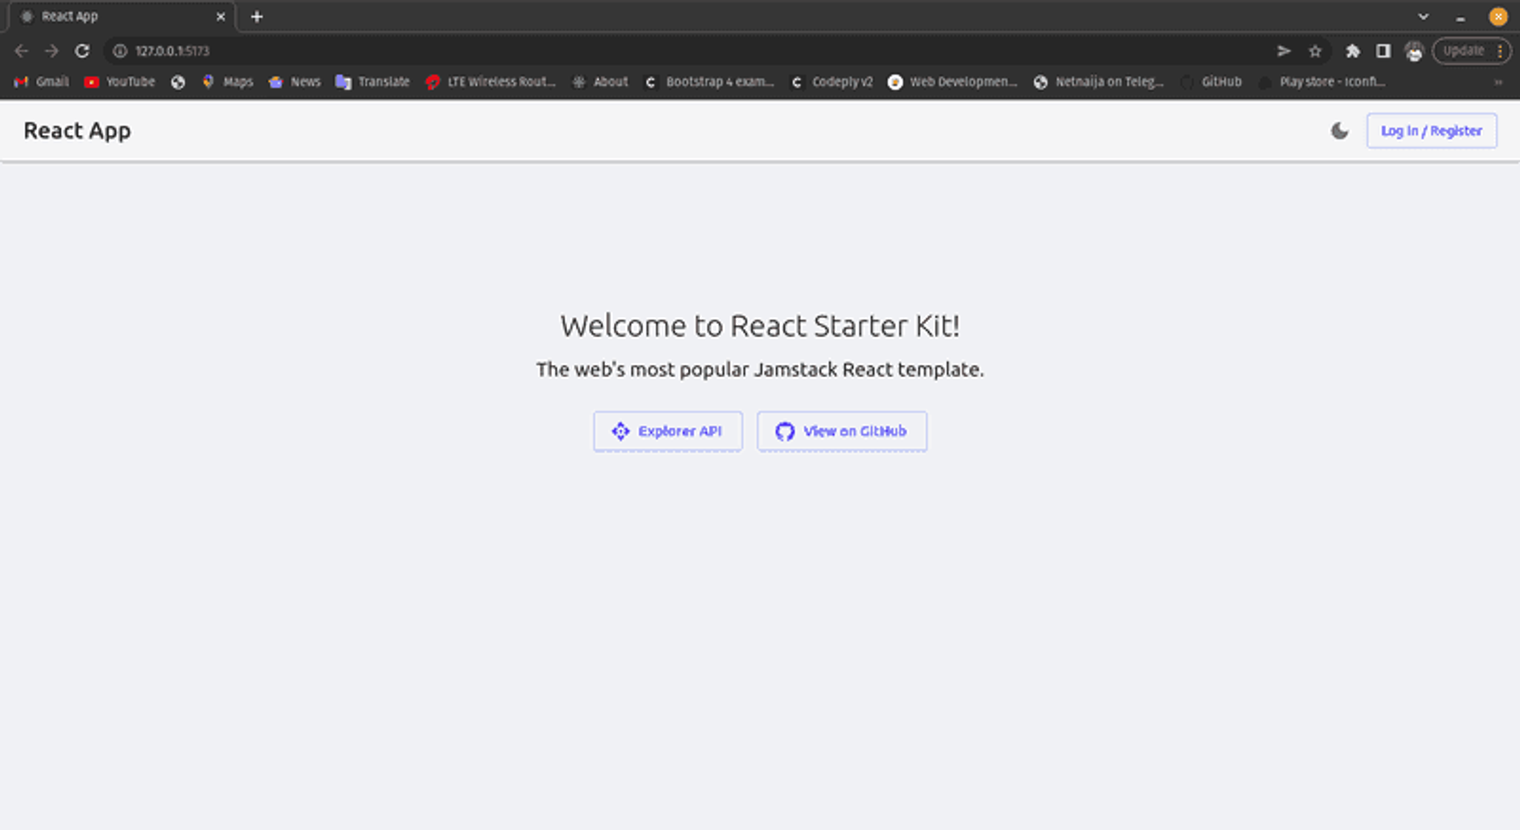This screenshot has width=1520, height=830.
Task: Focus the address bar showing 127.0.0.1:5173
Action: (690, 51)
